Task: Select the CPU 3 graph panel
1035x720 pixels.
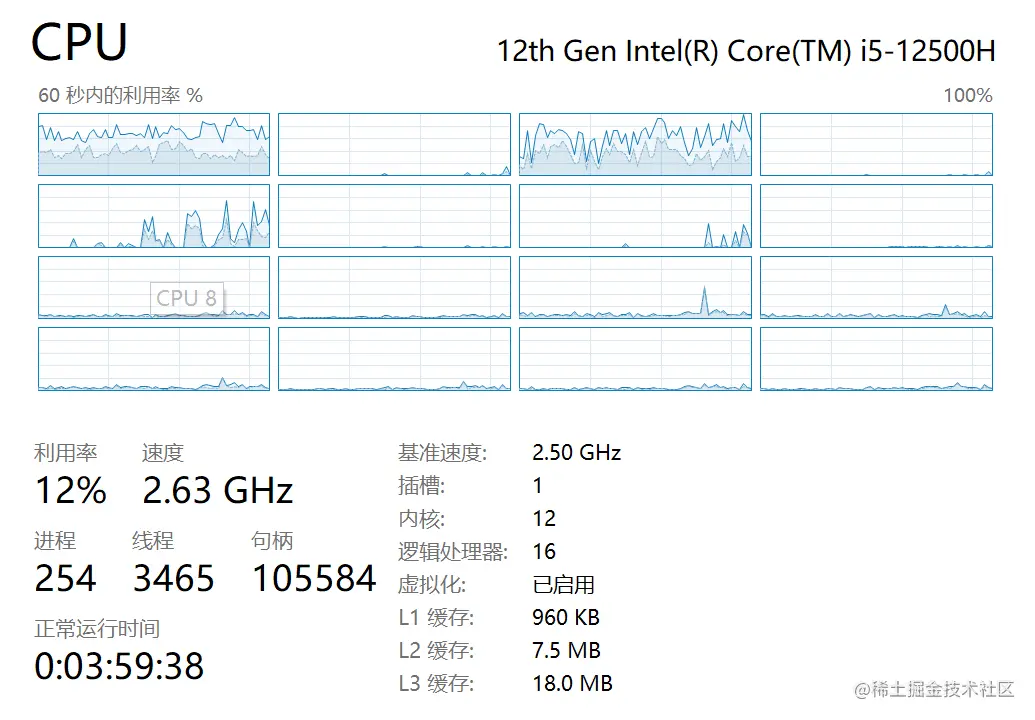Action: (x=876, y=144)
